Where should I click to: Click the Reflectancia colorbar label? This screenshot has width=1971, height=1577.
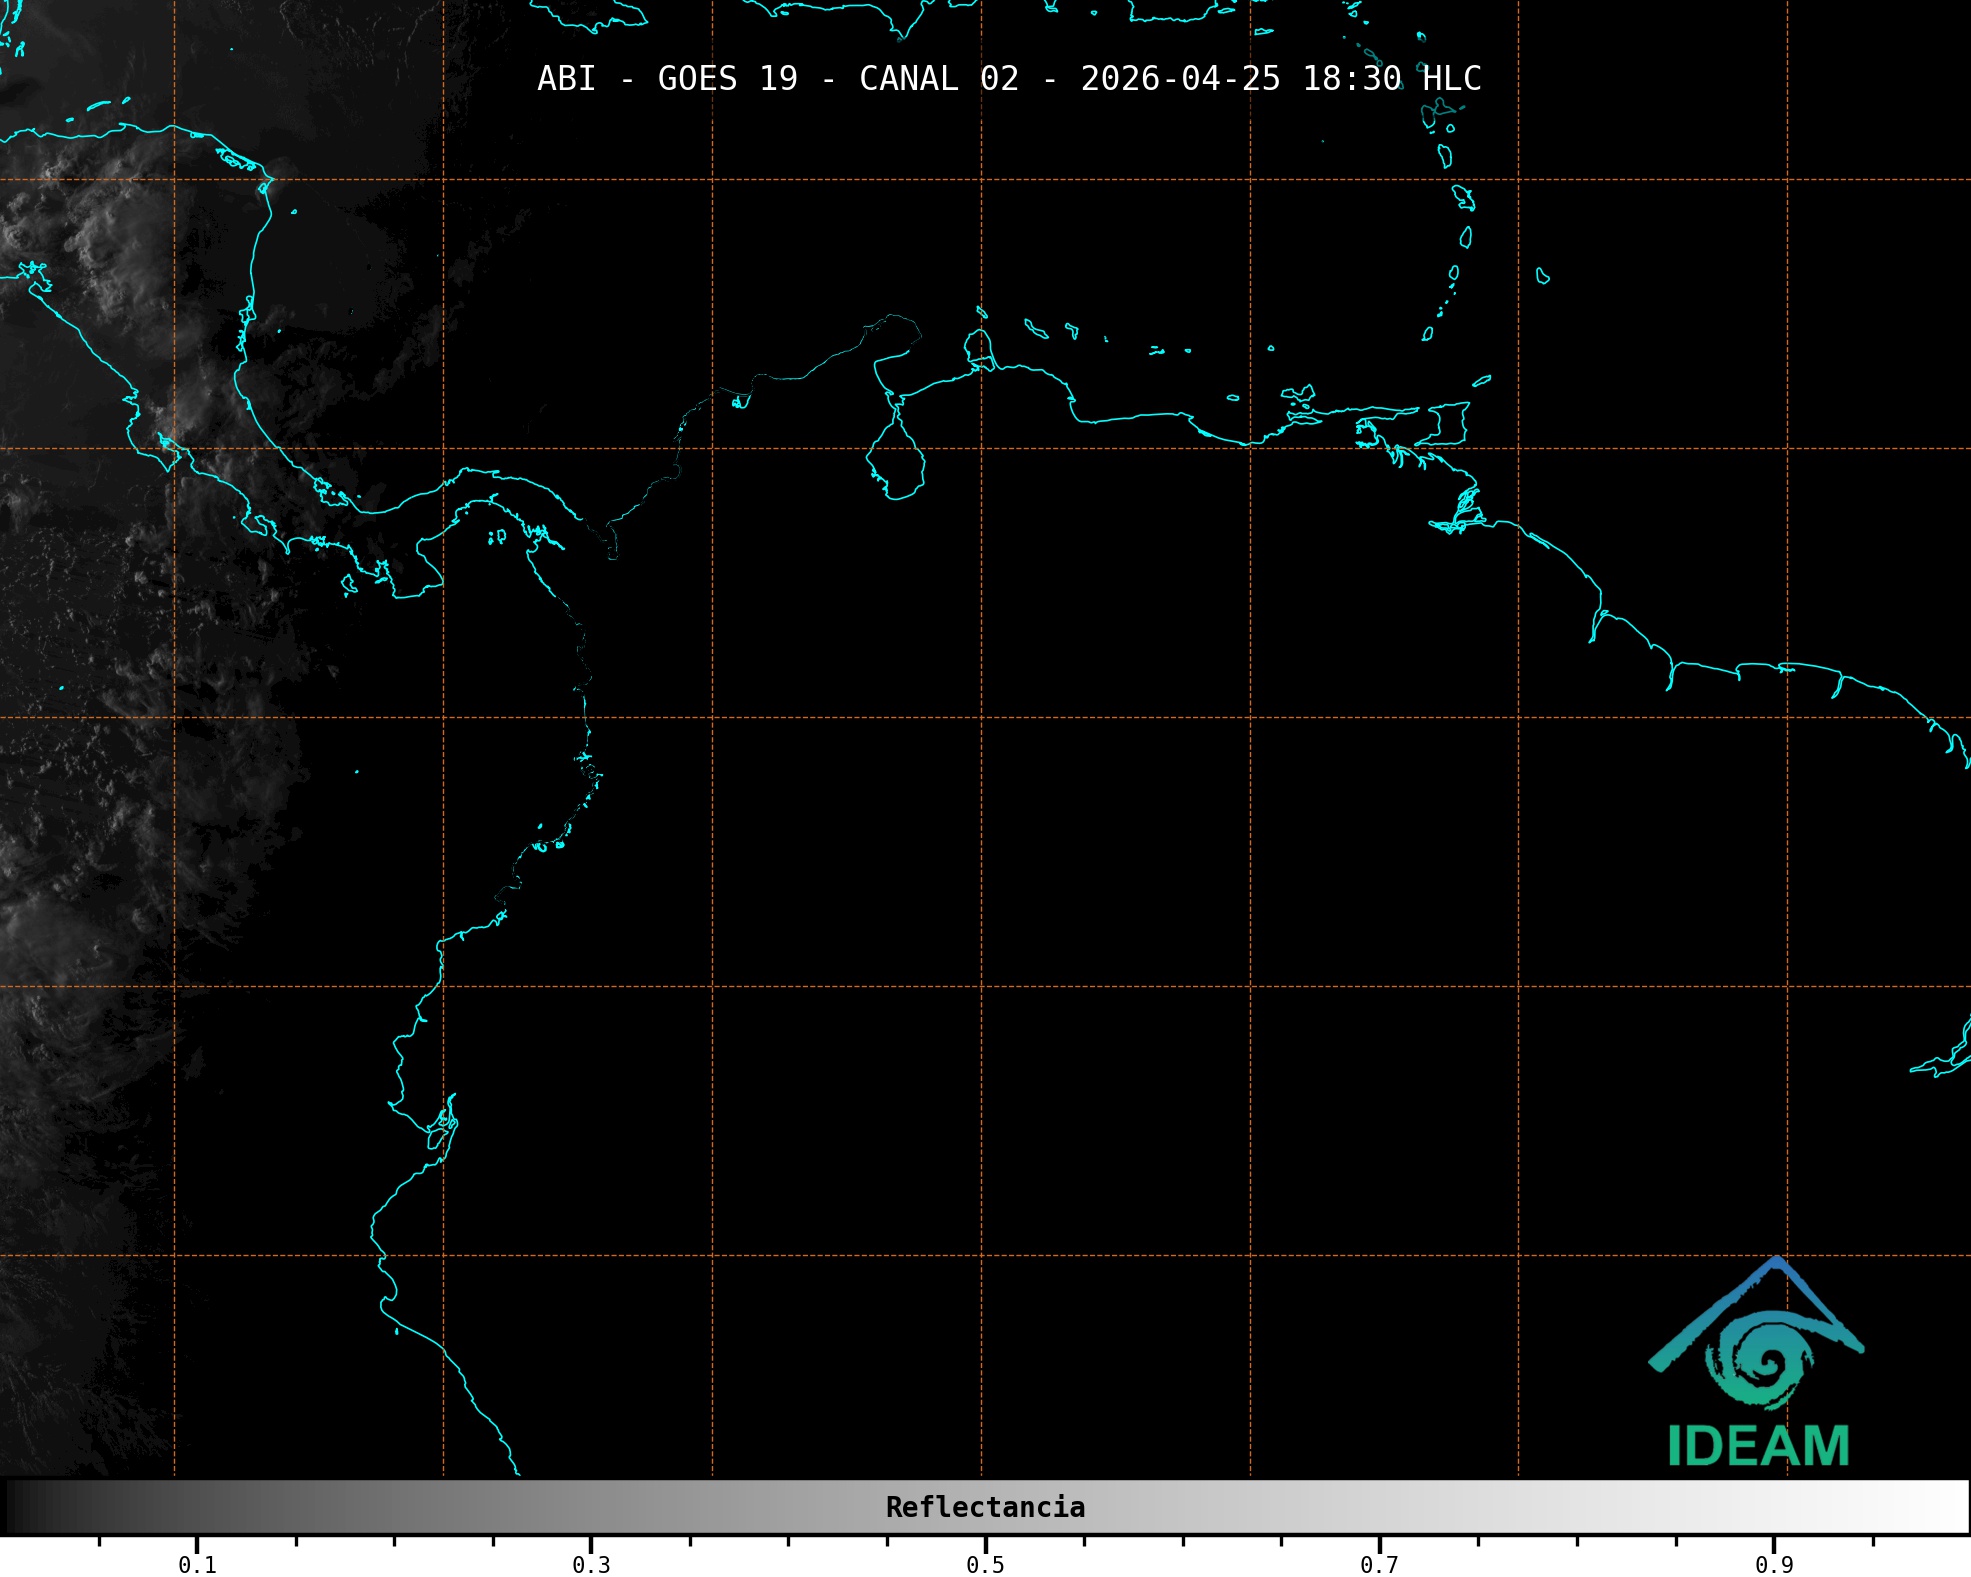point(985,1507)
